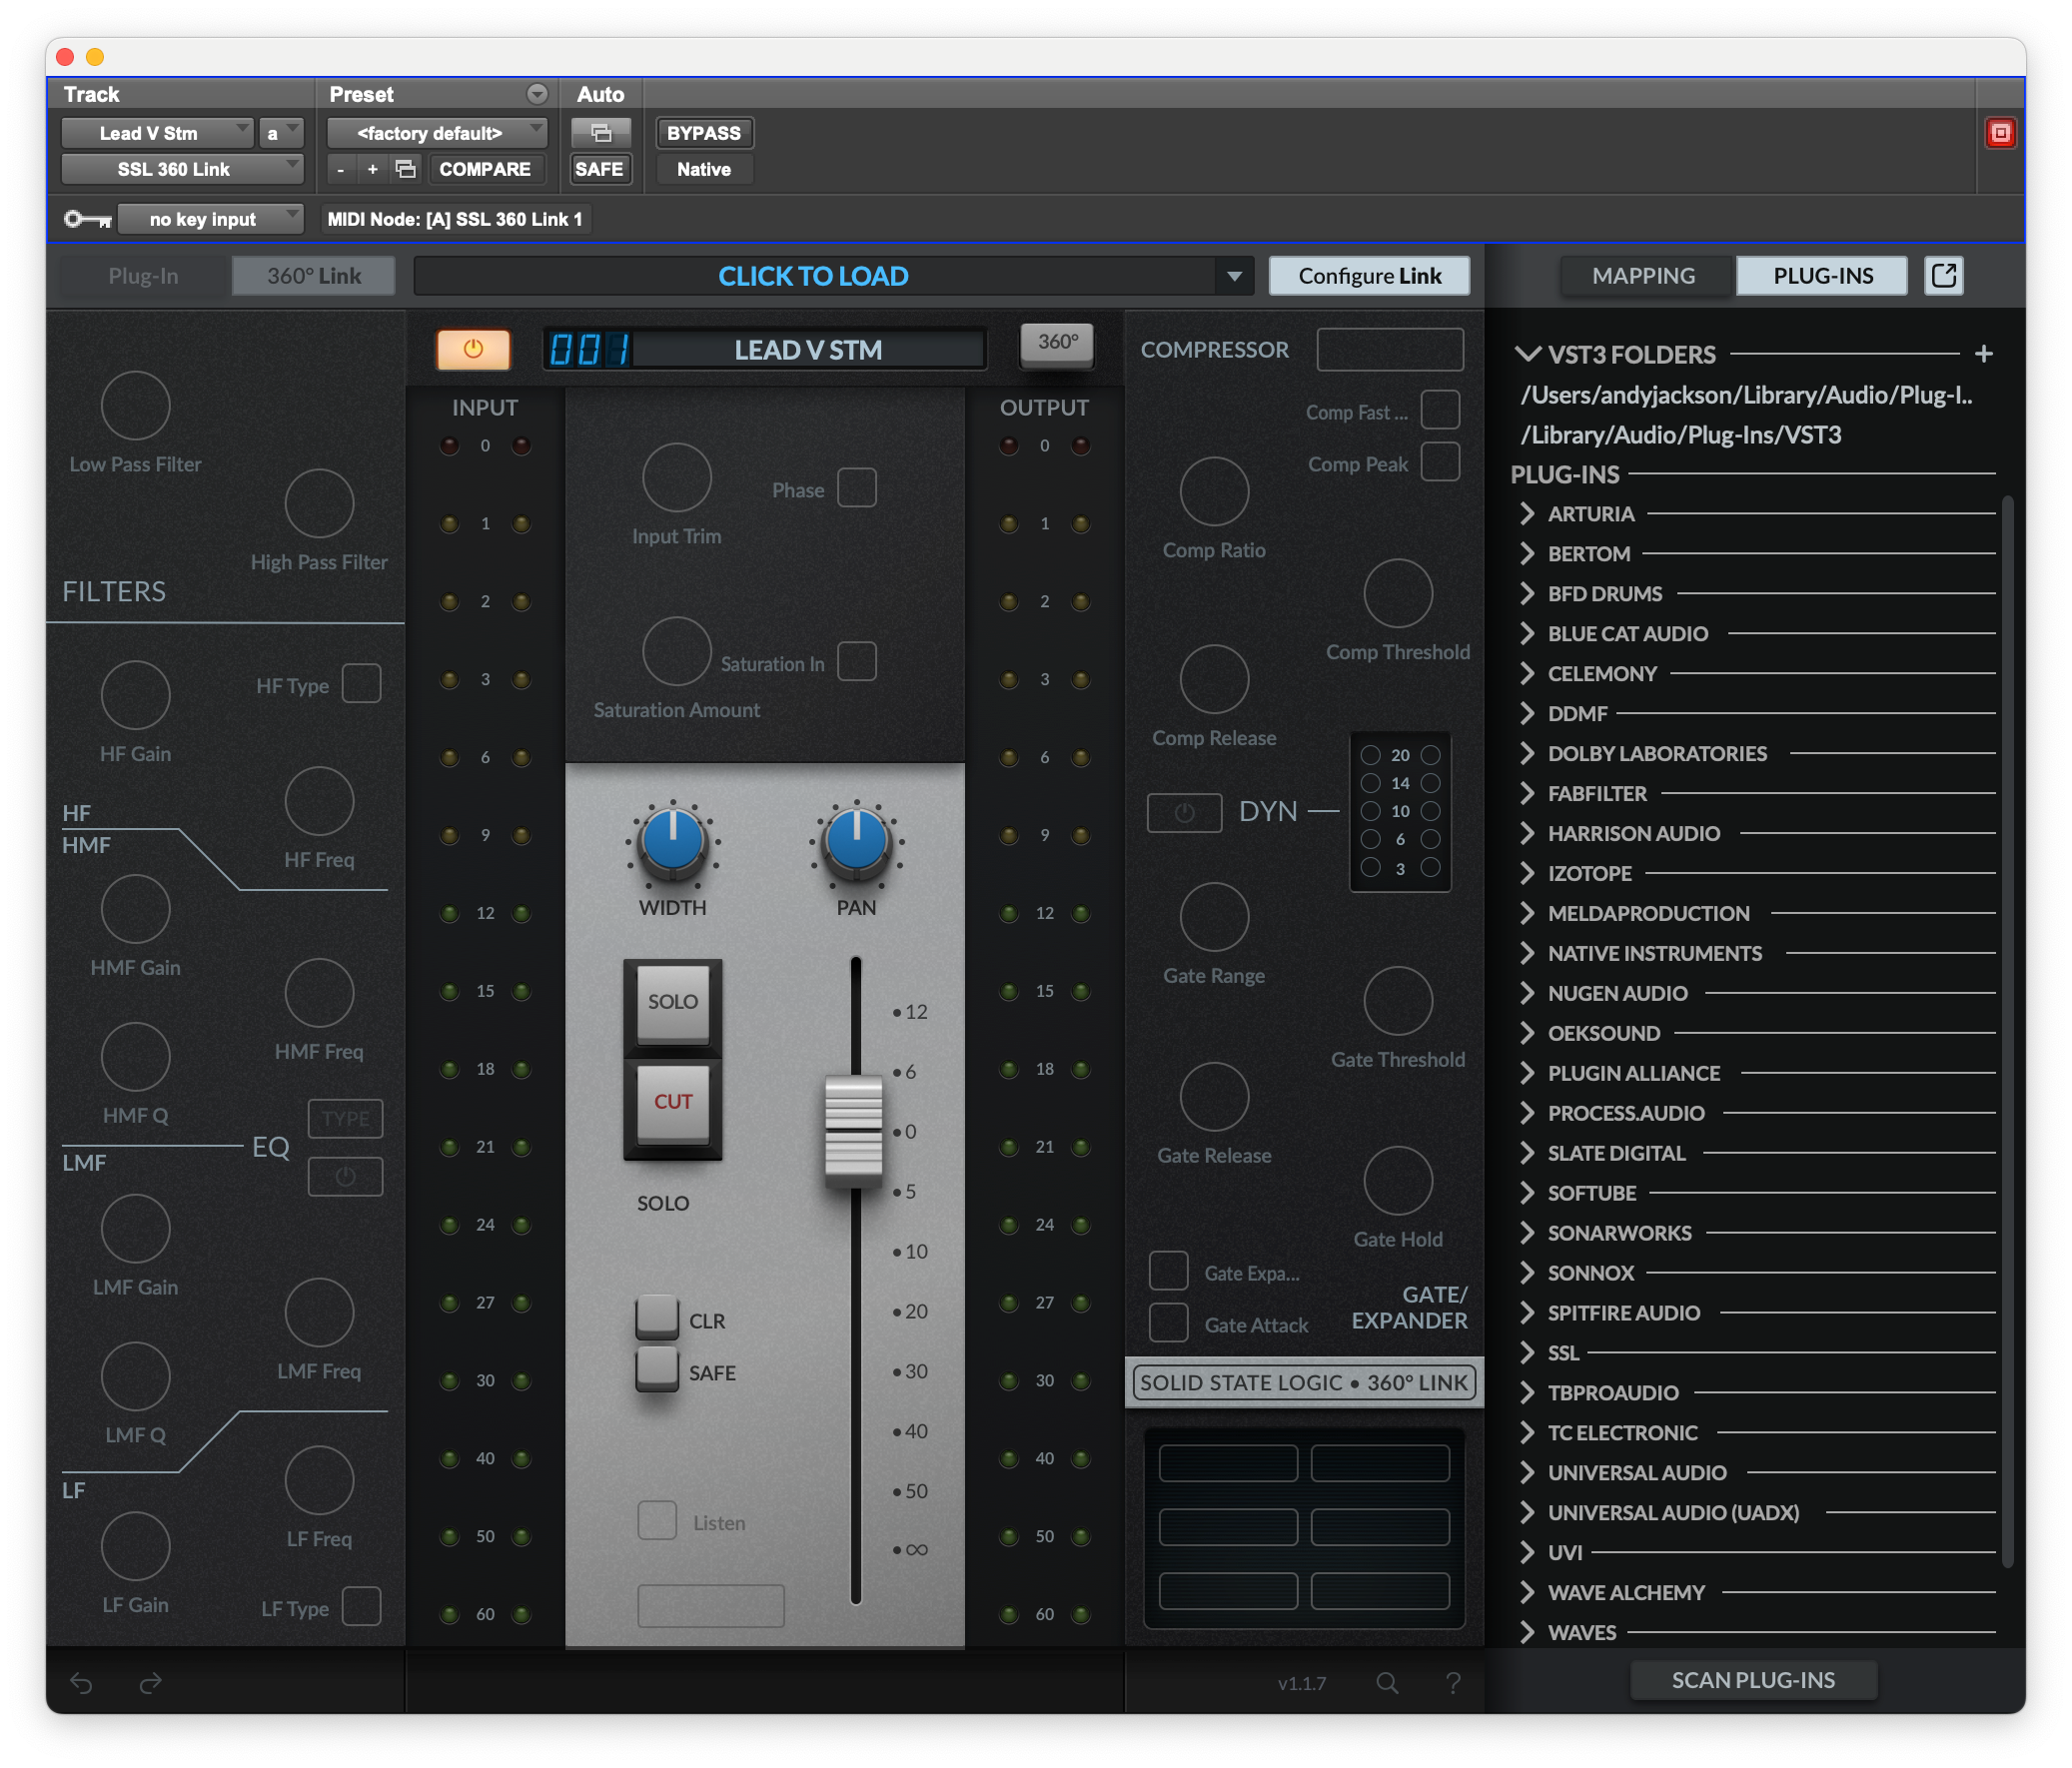Open the Preset menu circular arrow icon
The width and height of the screenshot is (2072, 1768).
[537, 94]
